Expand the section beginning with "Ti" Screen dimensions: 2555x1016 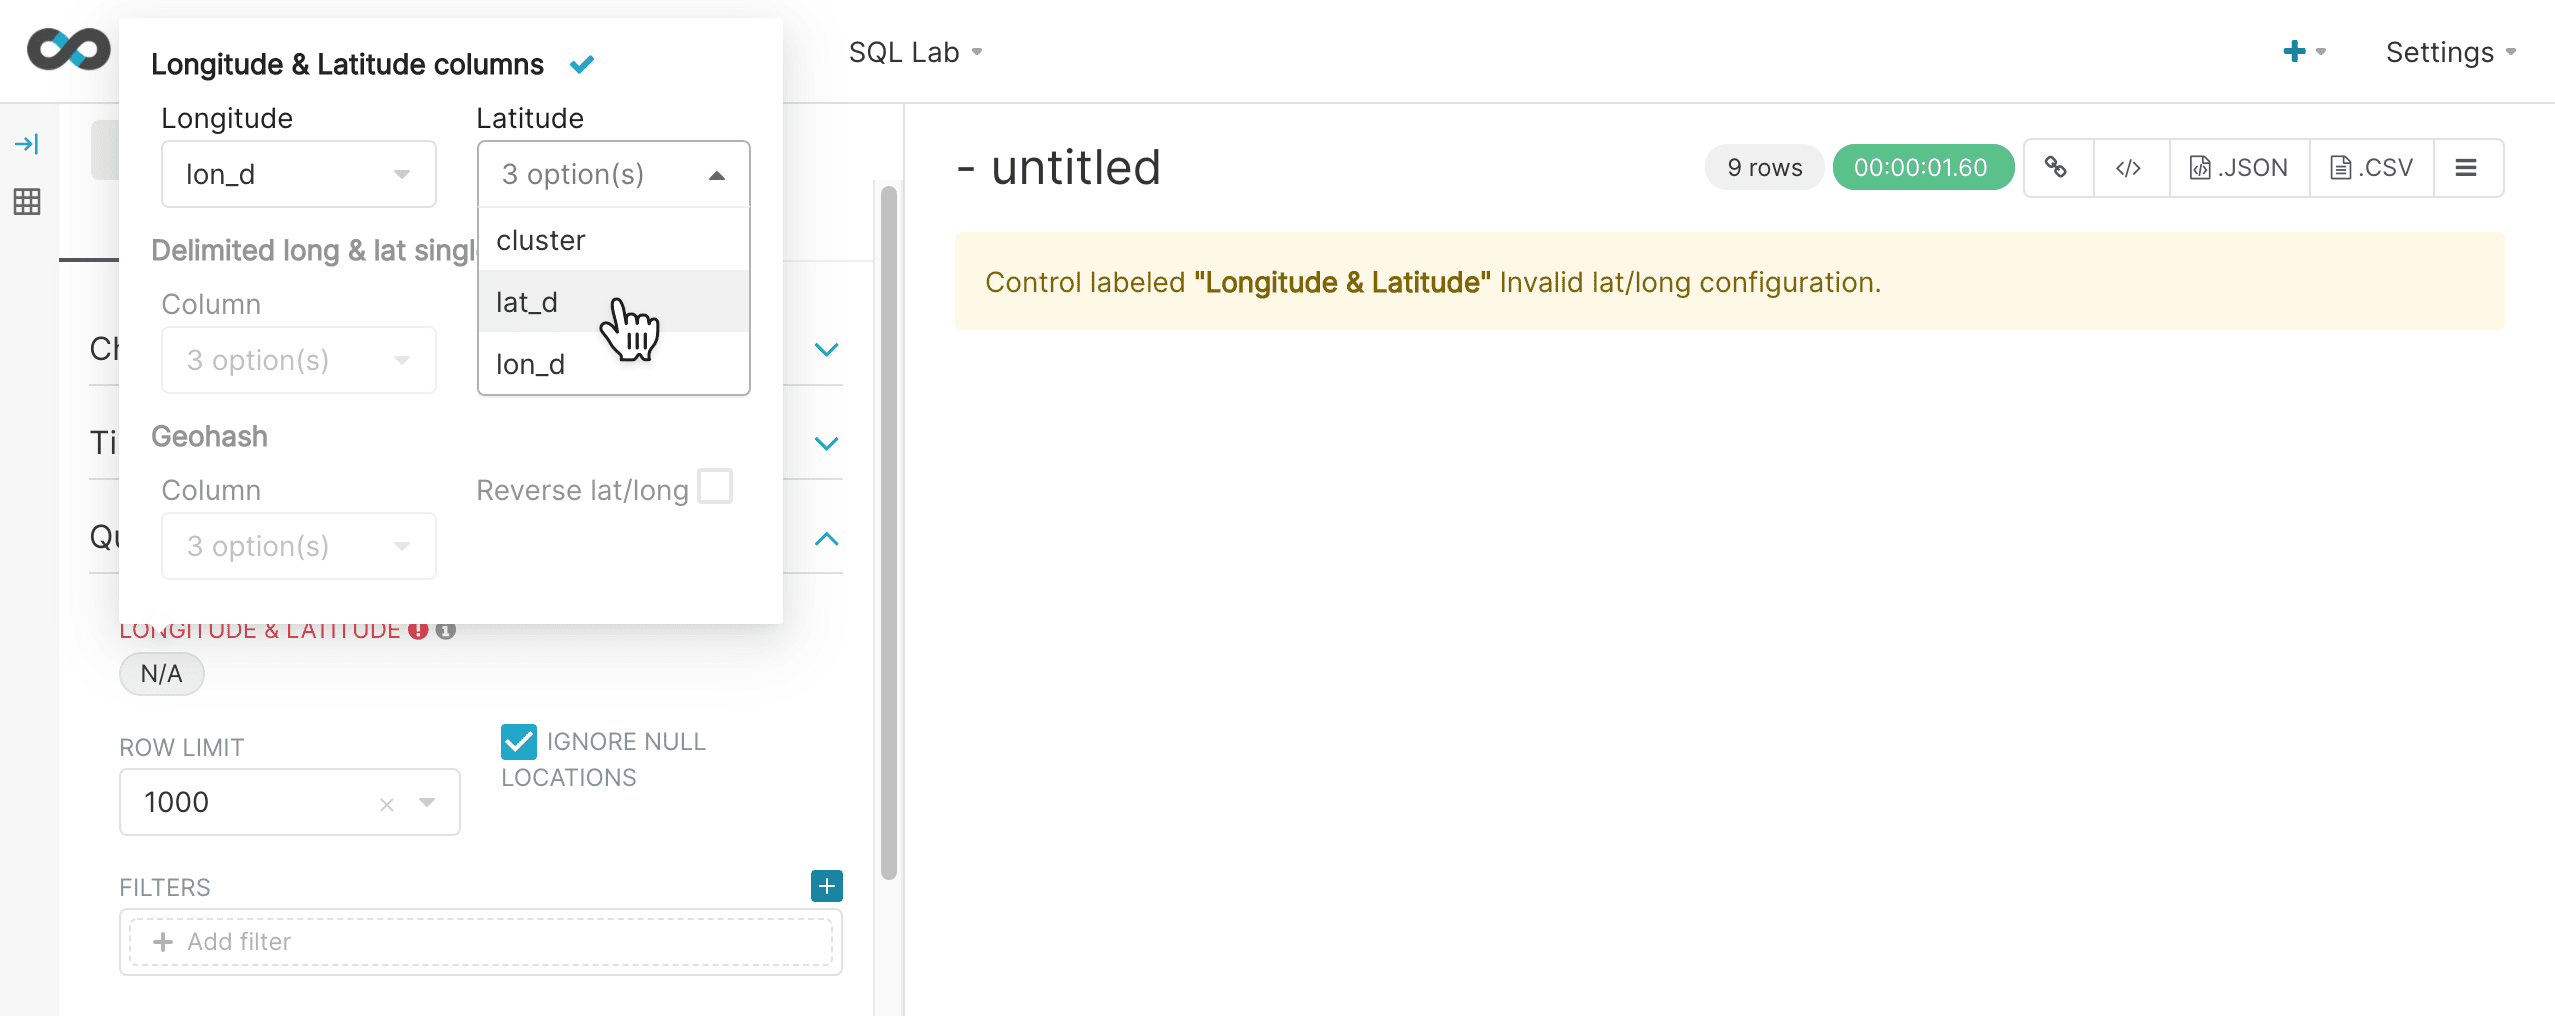point(826,443)
